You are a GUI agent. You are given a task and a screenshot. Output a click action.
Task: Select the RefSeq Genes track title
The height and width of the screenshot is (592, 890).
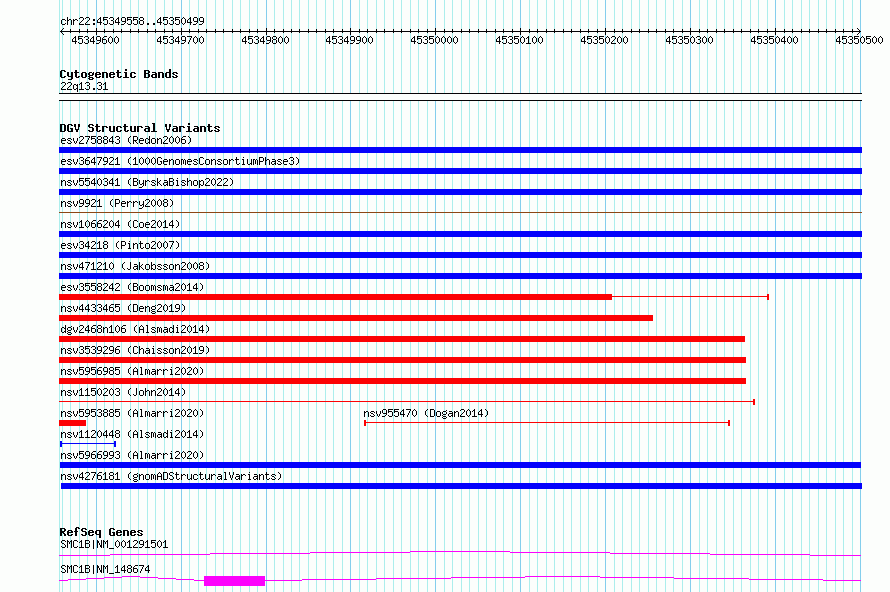pos(101,532)
